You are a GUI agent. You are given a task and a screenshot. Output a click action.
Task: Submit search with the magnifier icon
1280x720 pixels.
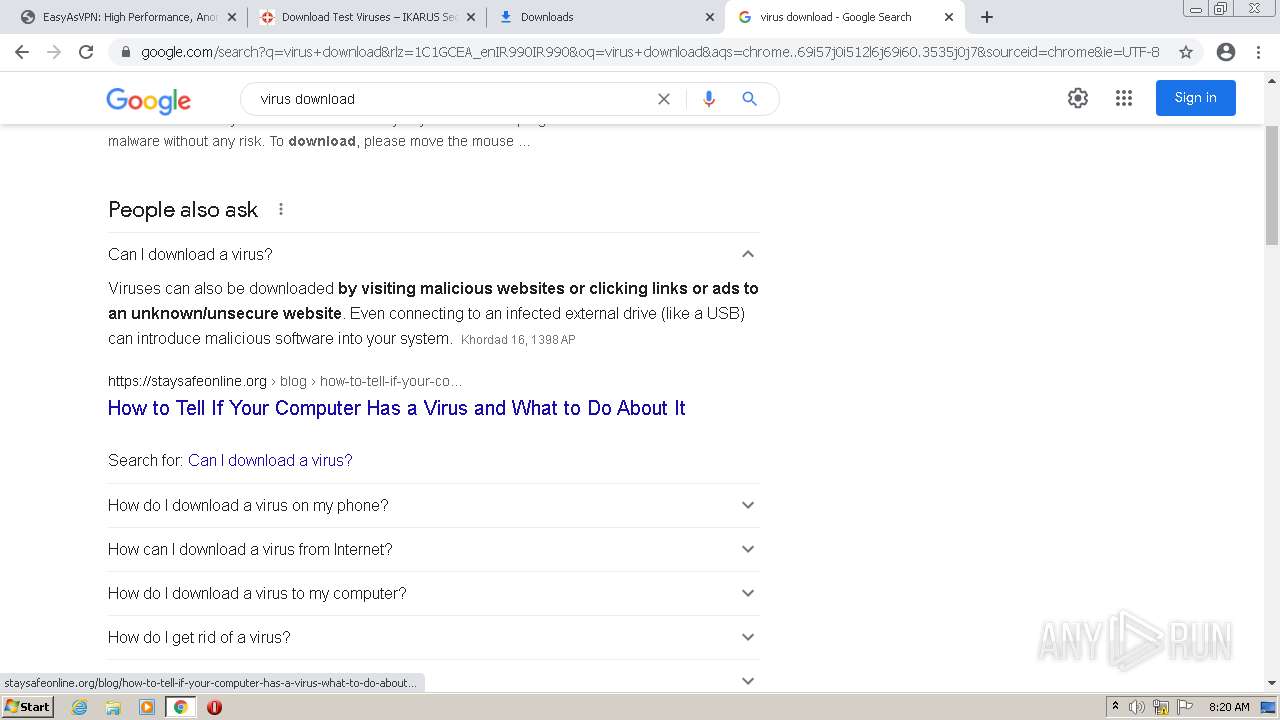tap(749, 99)
